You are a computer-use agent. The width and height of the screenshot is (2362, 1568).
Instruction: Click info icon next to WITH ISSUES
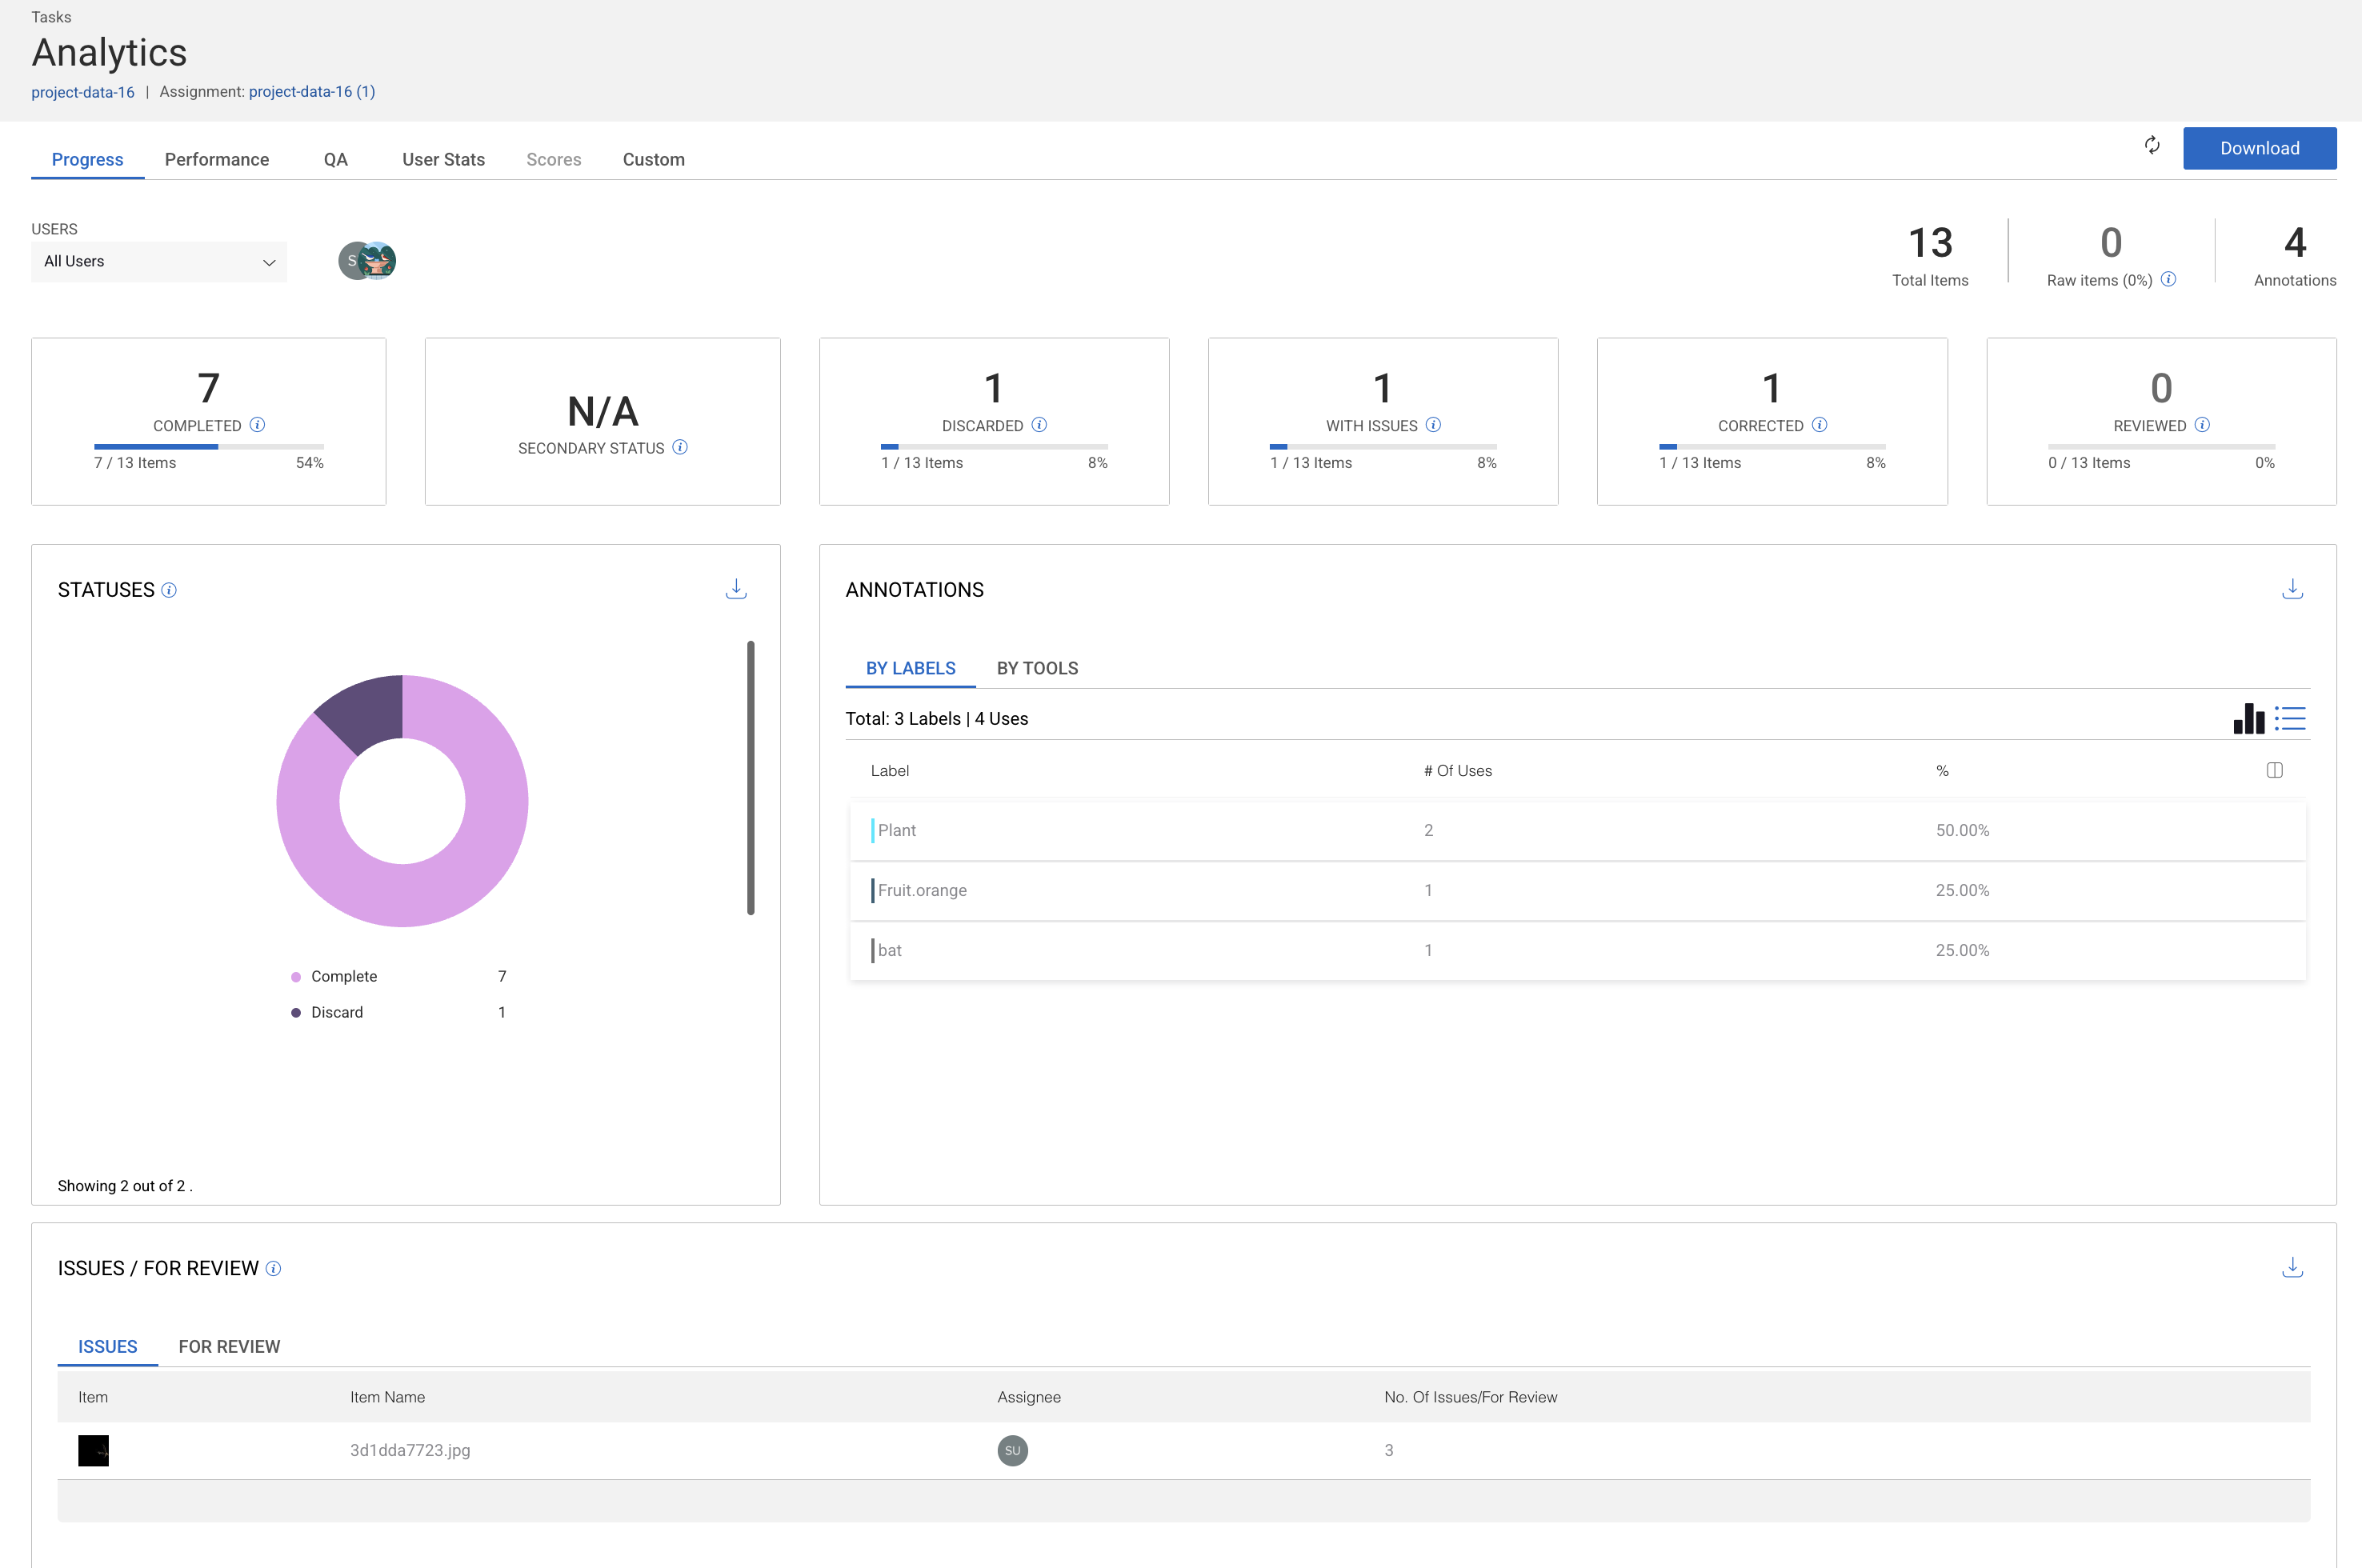[x=1433, y=425]
